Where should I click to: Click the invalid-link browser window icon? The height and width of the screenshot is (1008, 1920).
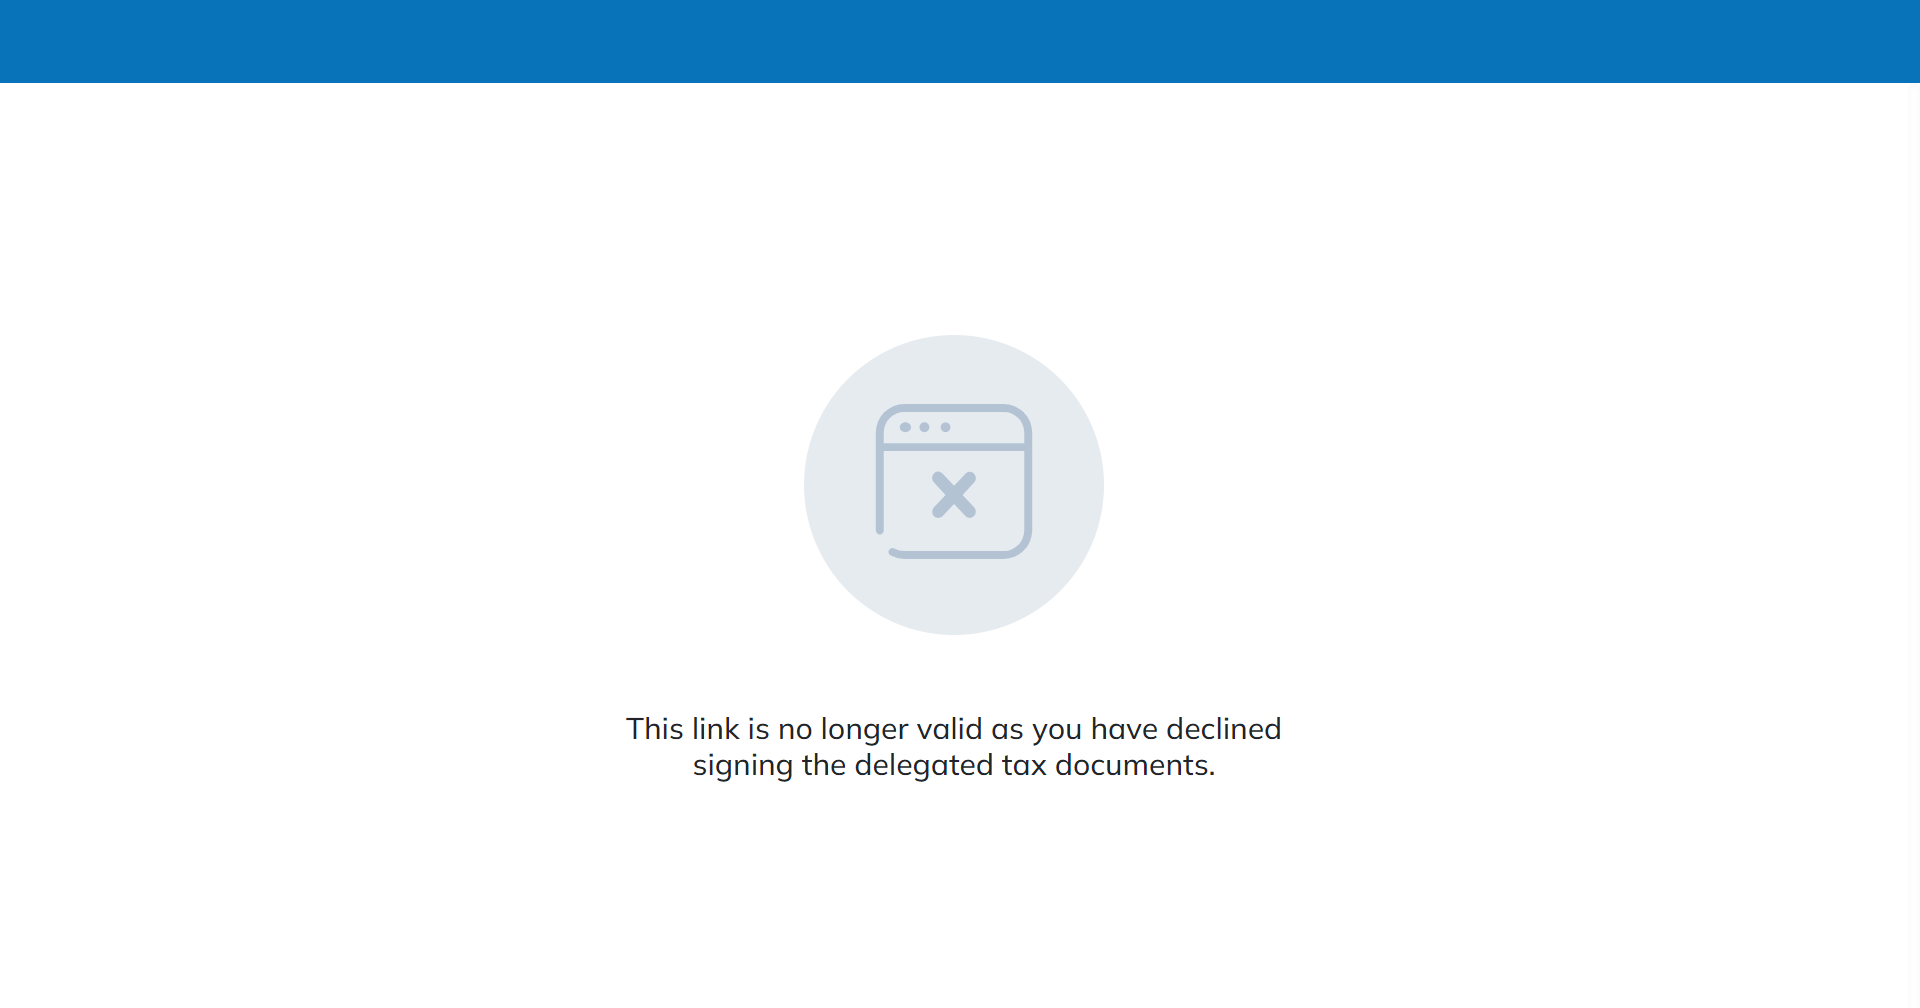tap(954, 481)
